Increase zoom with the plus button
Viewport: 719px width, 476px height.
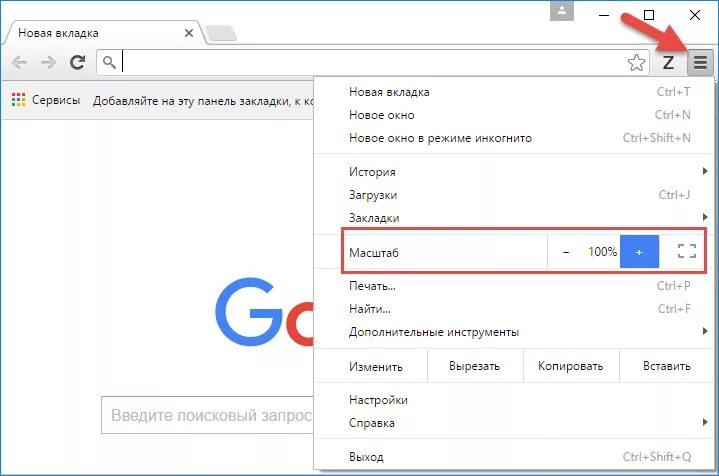pos(639,251)
